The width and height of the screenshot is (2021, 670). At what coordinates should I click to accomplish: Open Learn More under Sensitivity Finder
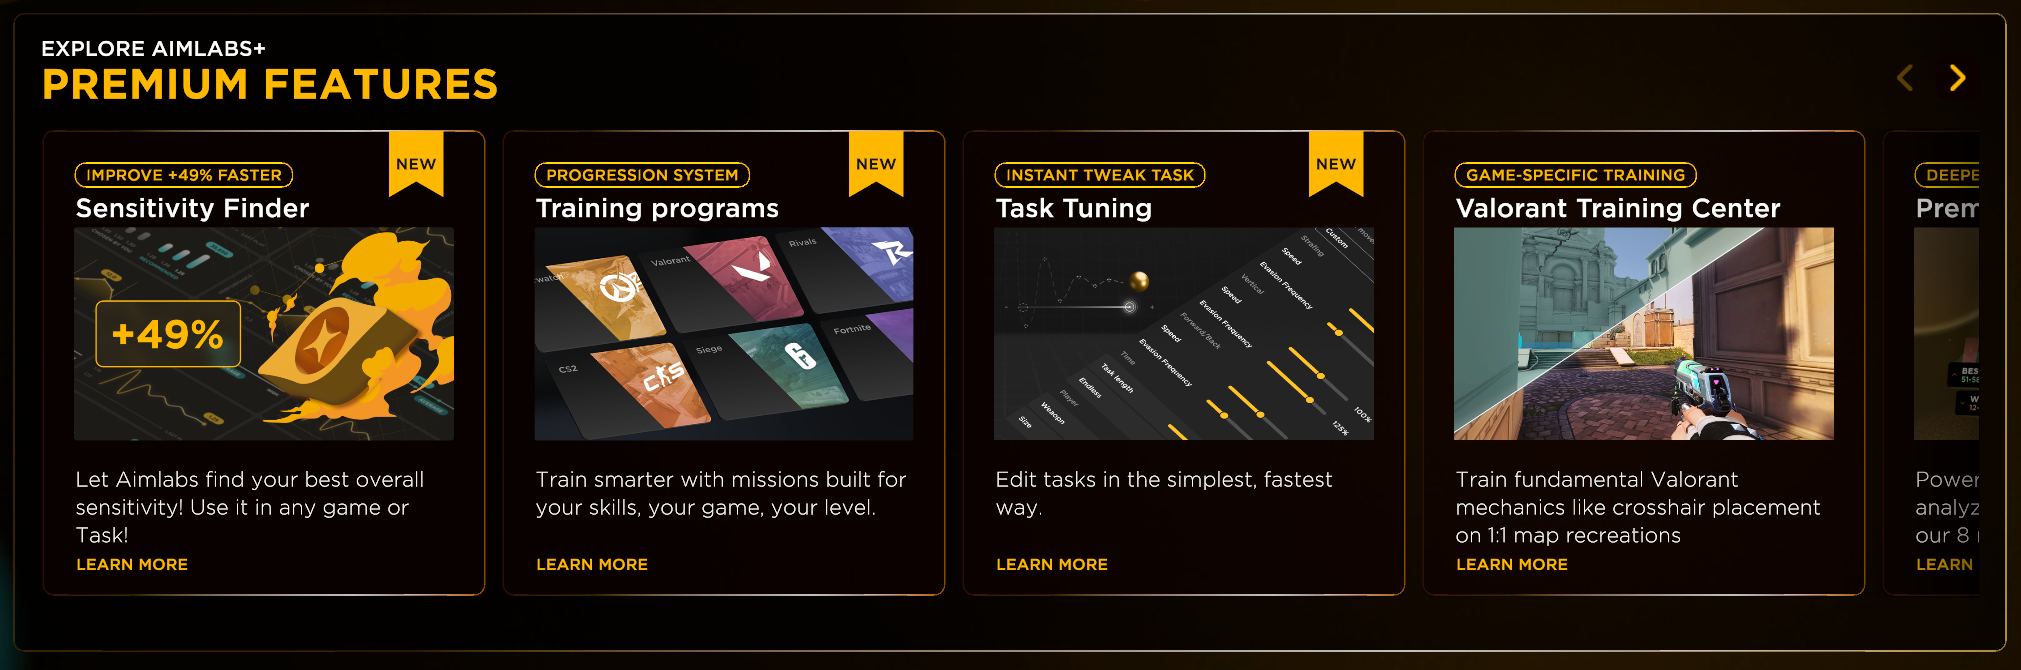[x=131, y=564]
